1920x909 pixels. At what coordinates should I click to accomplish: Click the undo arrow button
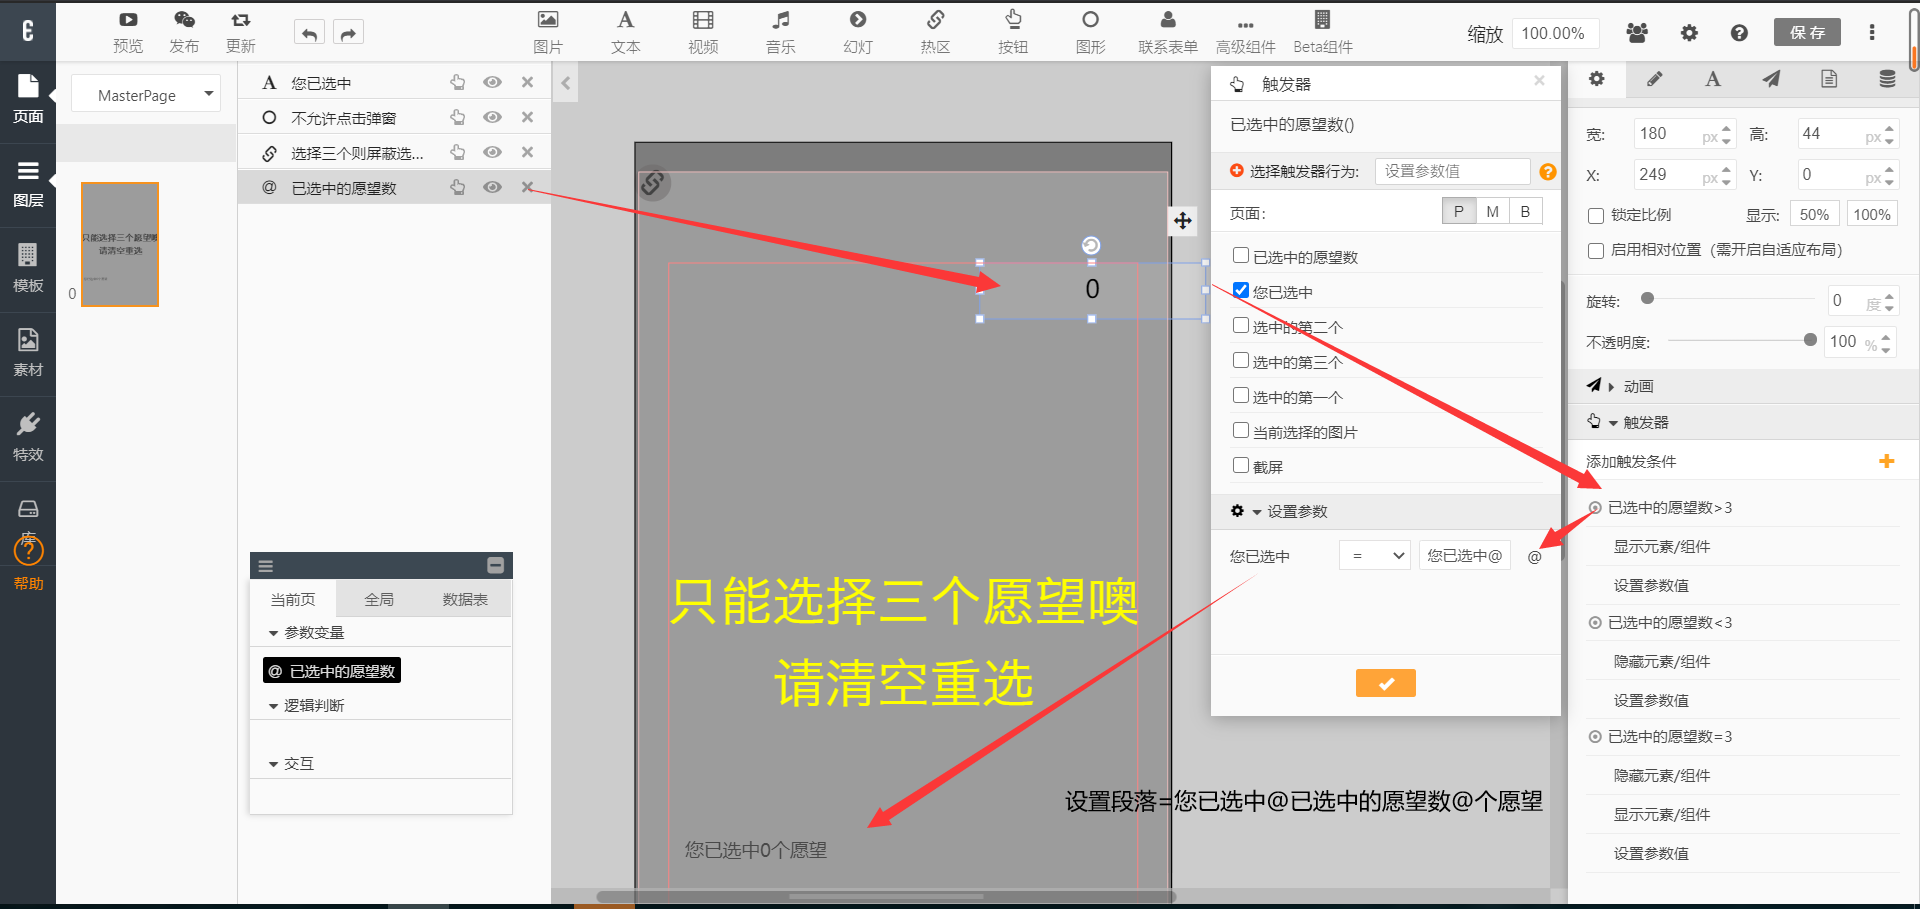pyautogui.click(x=309, y=34)
